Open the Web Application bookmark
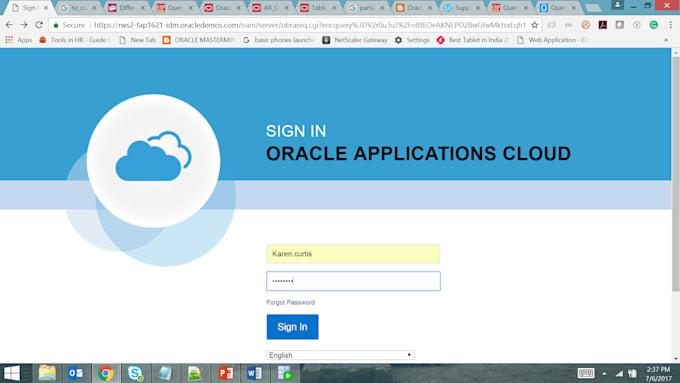680x383 pixels. (552, 40)
